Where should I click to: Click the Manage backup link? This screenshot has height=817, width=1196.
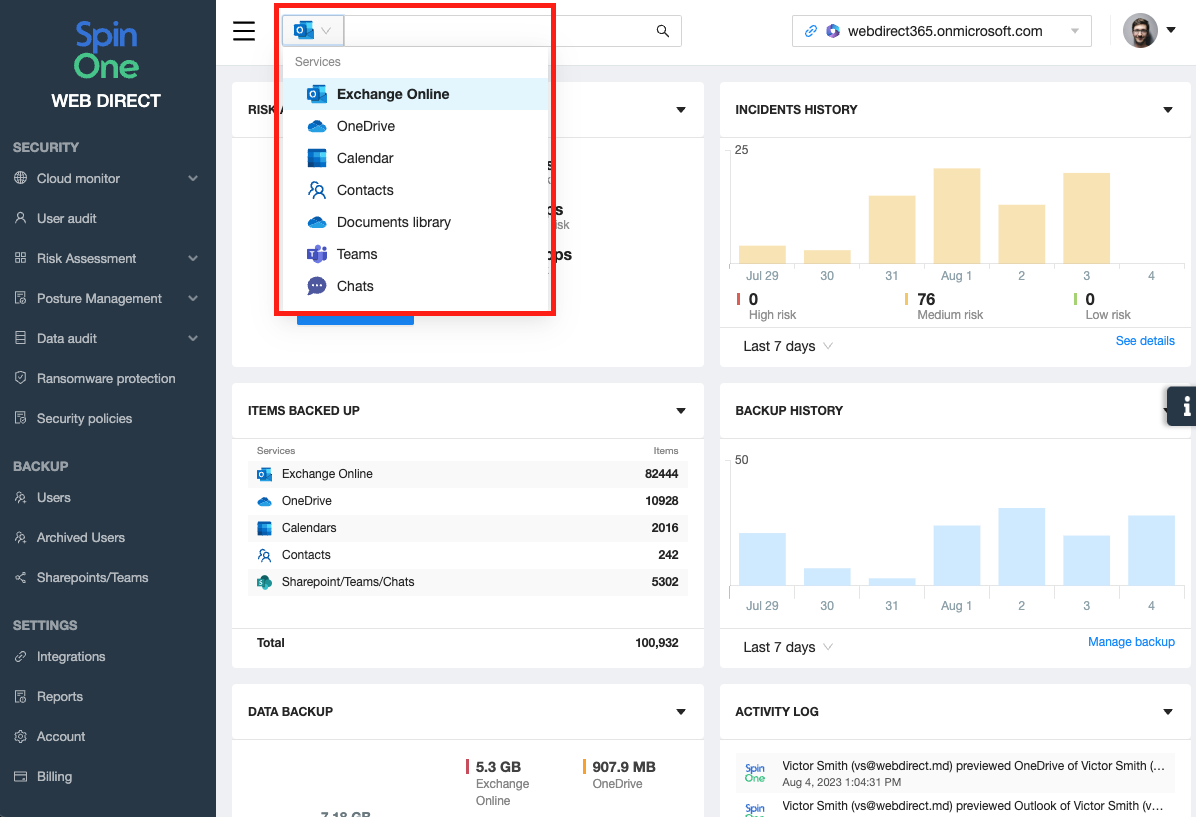(1130, 642)
